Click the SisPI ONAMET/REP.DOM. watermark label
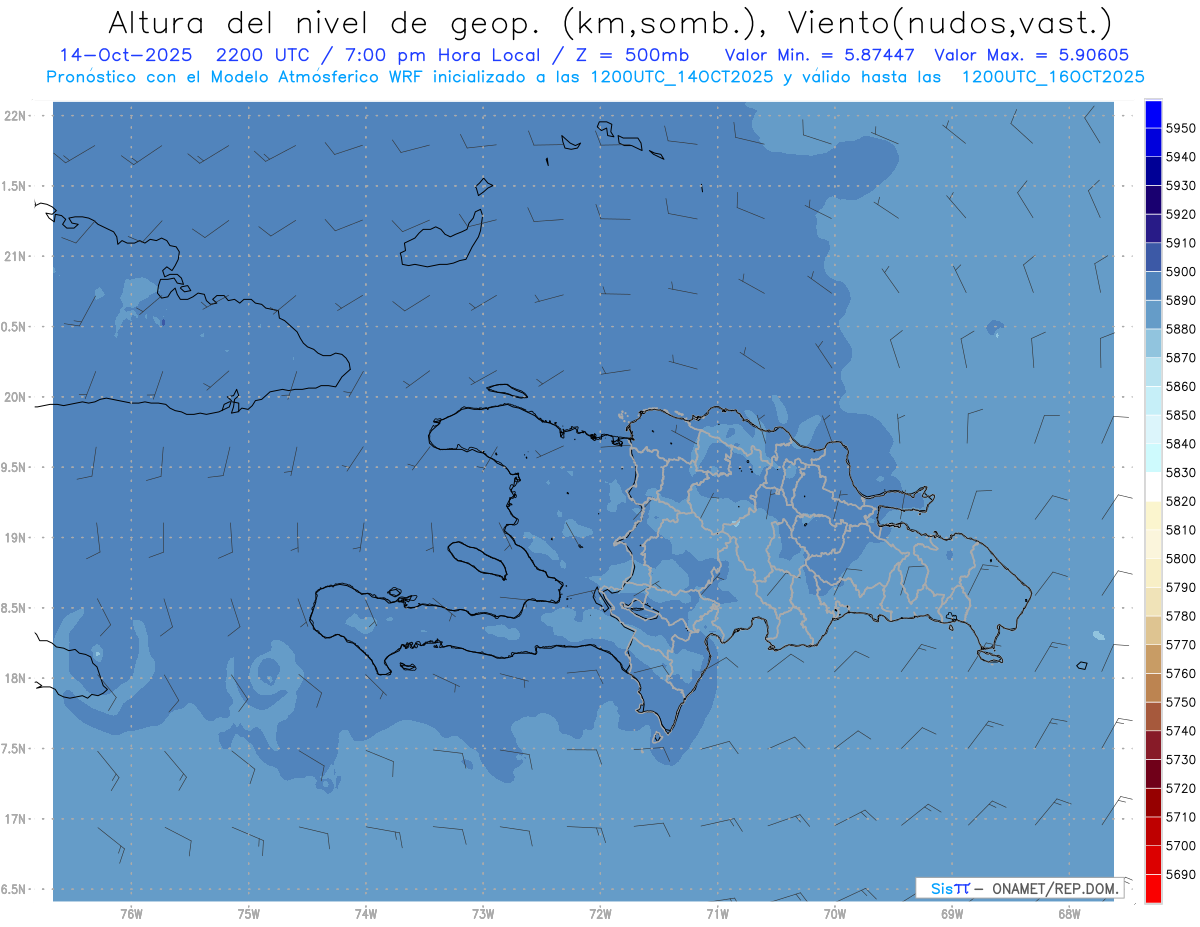The width and height of the screenshot is (1200, 927). [1019, 888]
